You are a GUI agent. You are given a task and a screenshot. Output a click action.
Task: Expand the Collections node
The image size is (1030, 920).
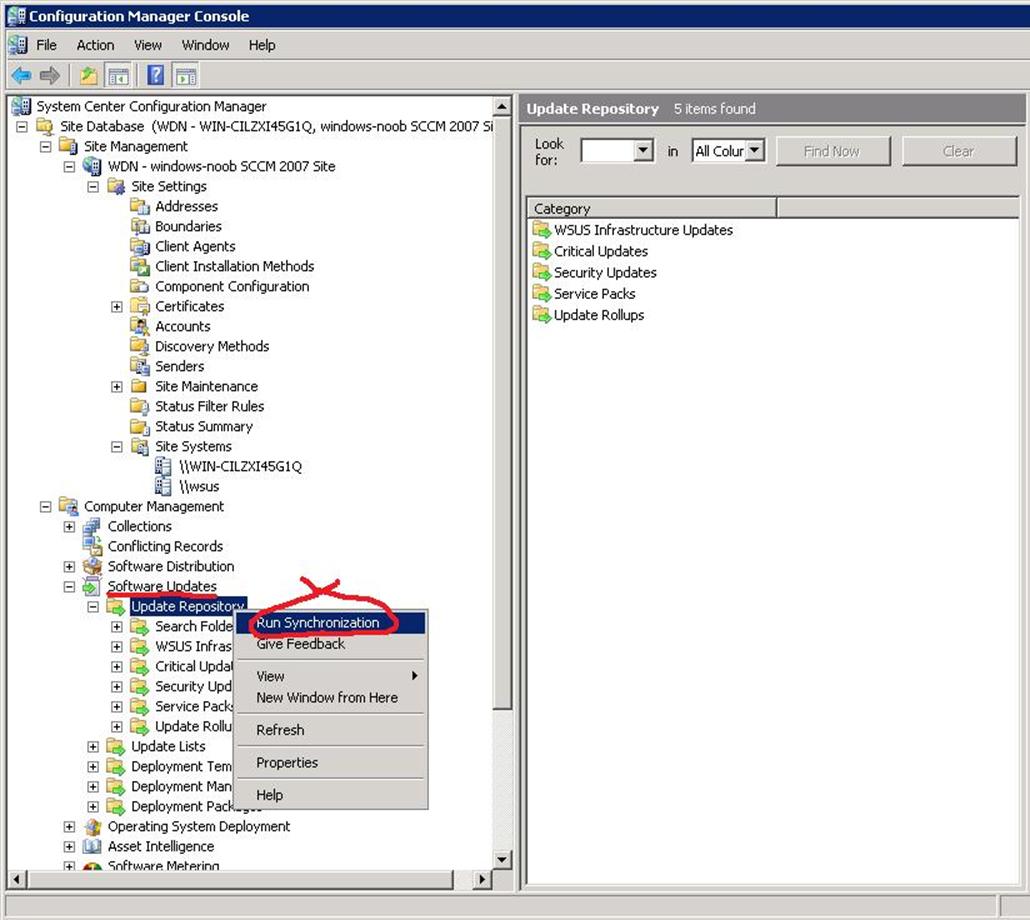click(69, 527)
